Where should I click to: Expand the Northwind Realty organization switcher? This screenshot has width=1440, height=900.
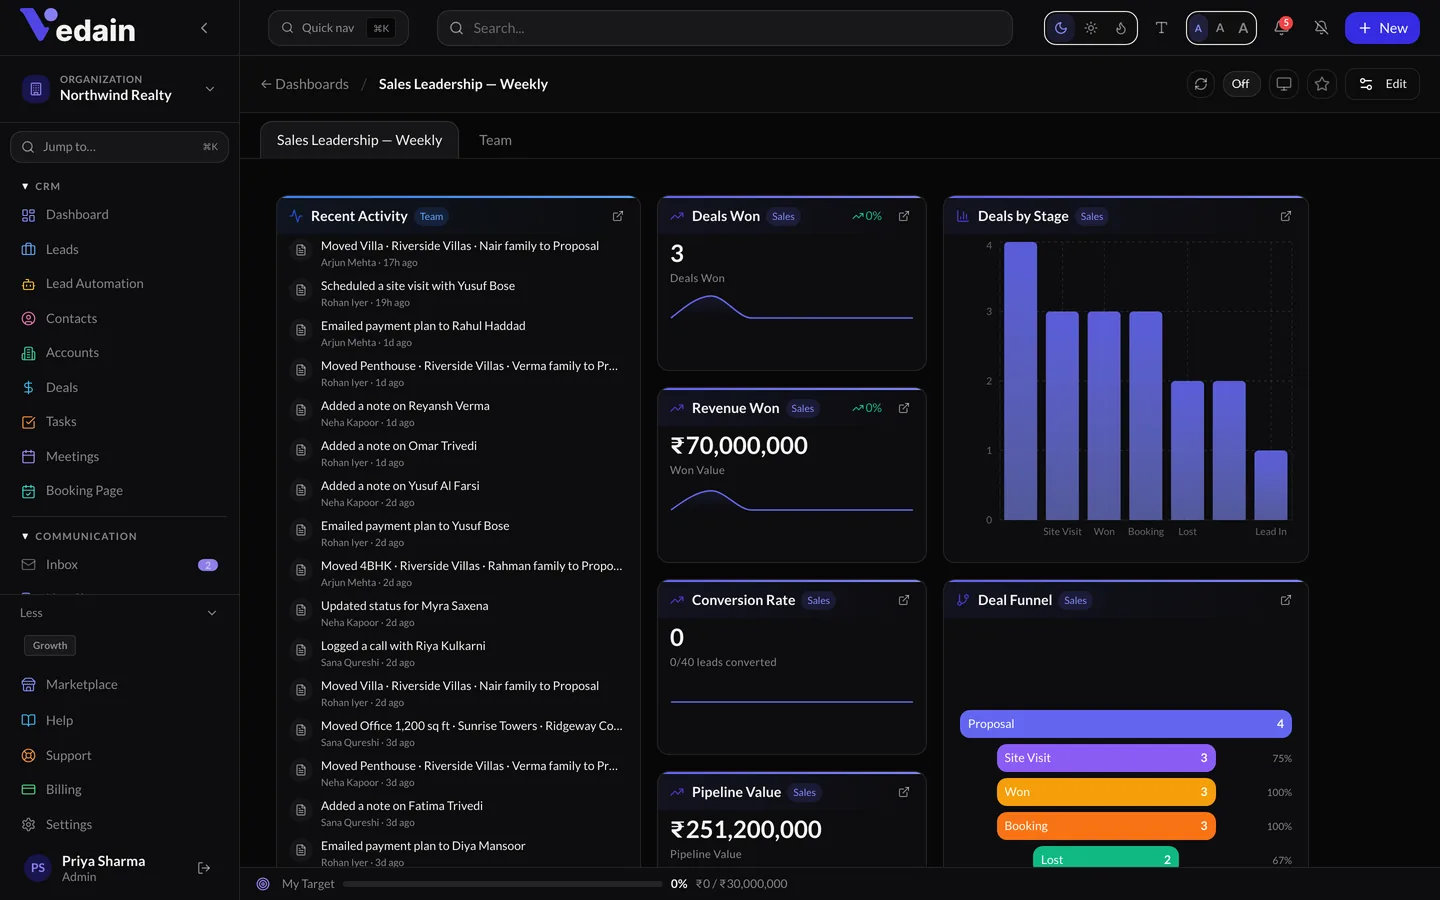pos(119,88)
